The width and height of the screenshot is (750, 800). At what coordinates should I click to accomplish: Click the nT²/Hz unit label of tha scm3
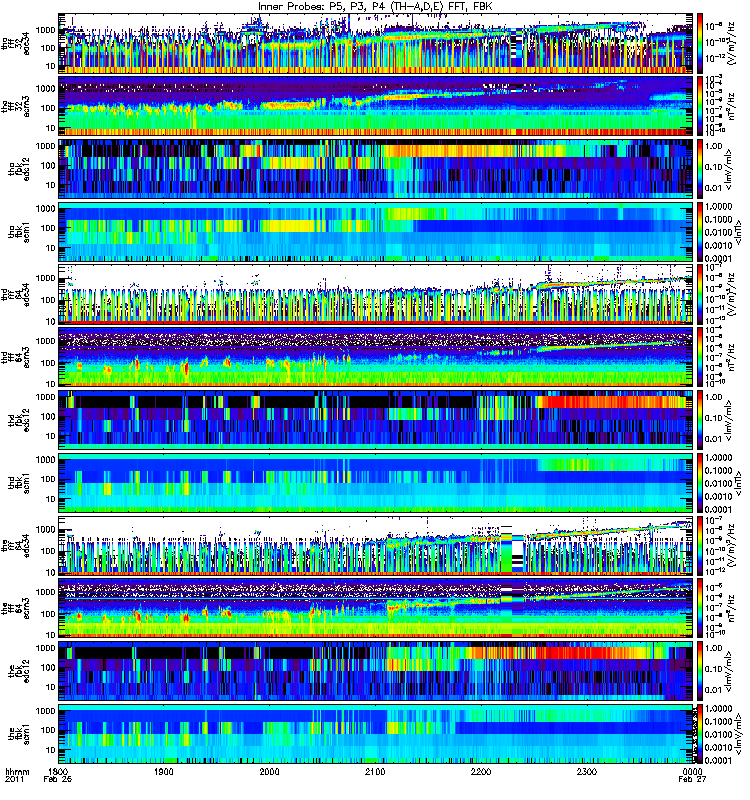tap(731, 106)
